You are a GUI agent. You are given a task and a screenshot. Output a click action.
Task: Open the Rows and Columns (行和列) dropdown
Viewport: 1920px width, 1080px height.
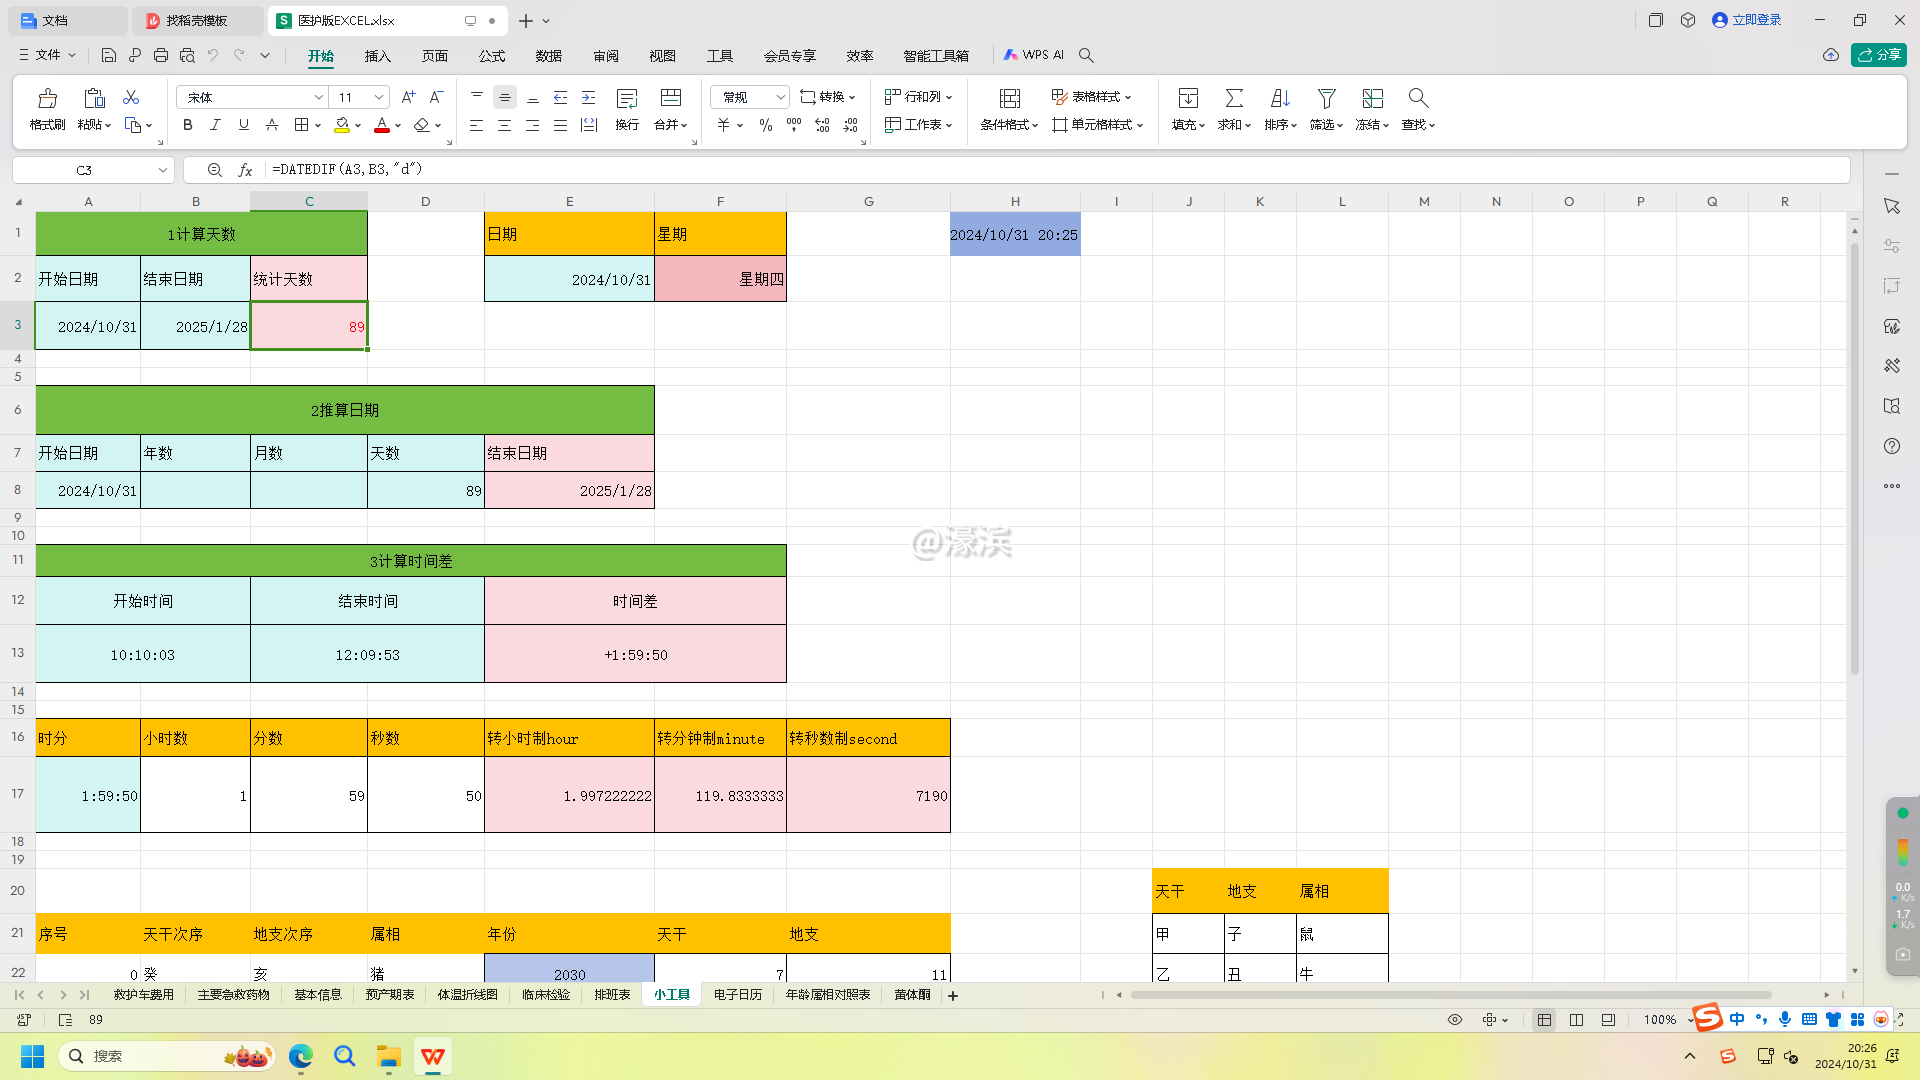(919, 97)
